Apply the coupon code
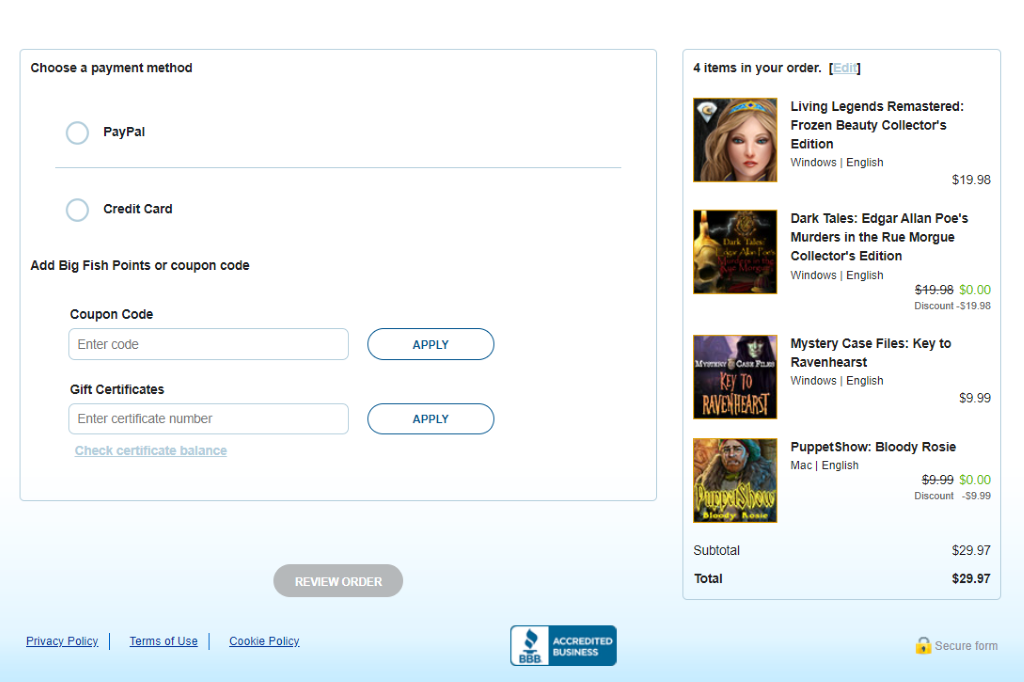 click(x=430, y=344)
